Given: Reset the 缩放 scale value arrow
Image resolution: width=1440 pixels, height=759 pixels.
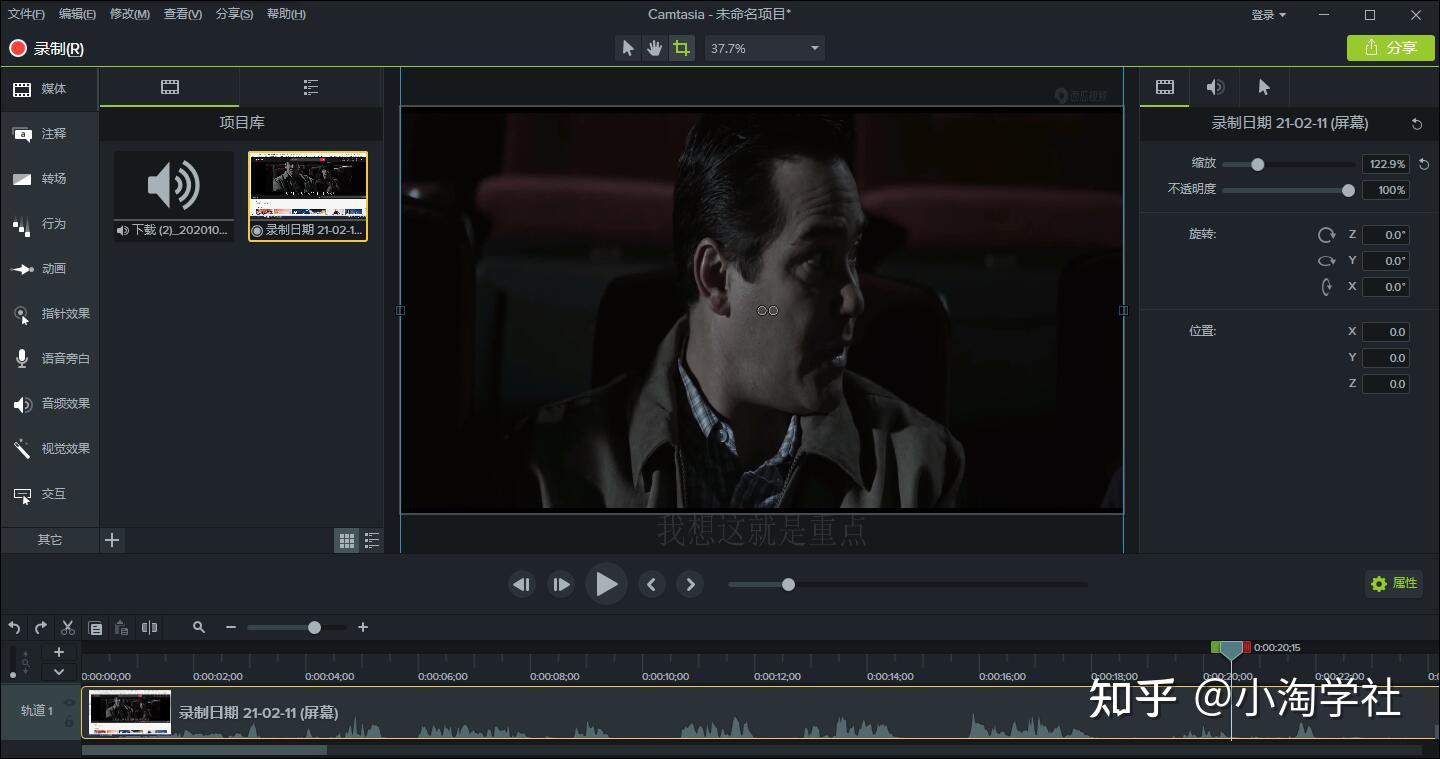Looking at the screenshot, I should [x=1424, y=164].
